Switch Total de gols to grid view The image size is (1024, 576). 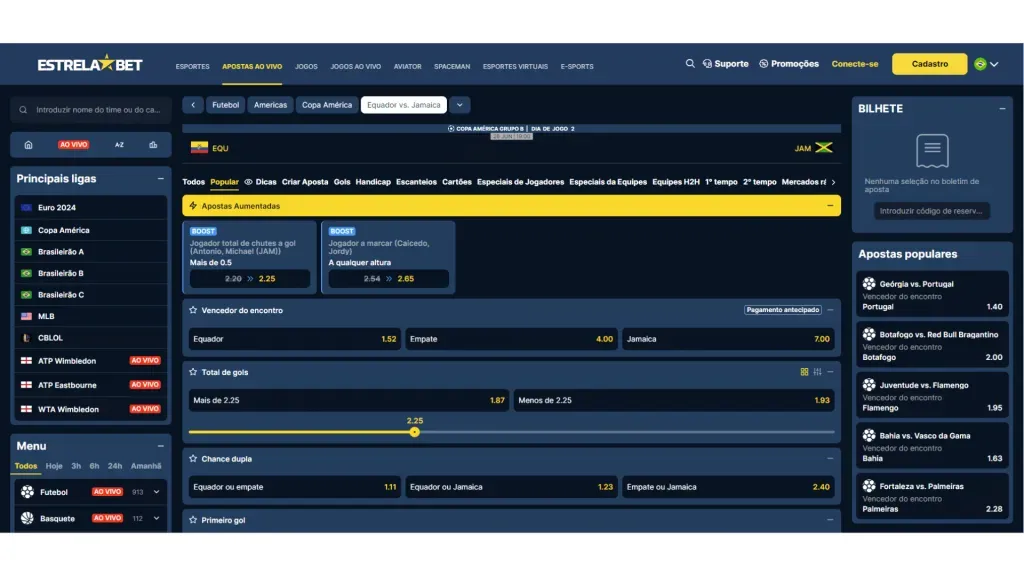pos(804,372)
